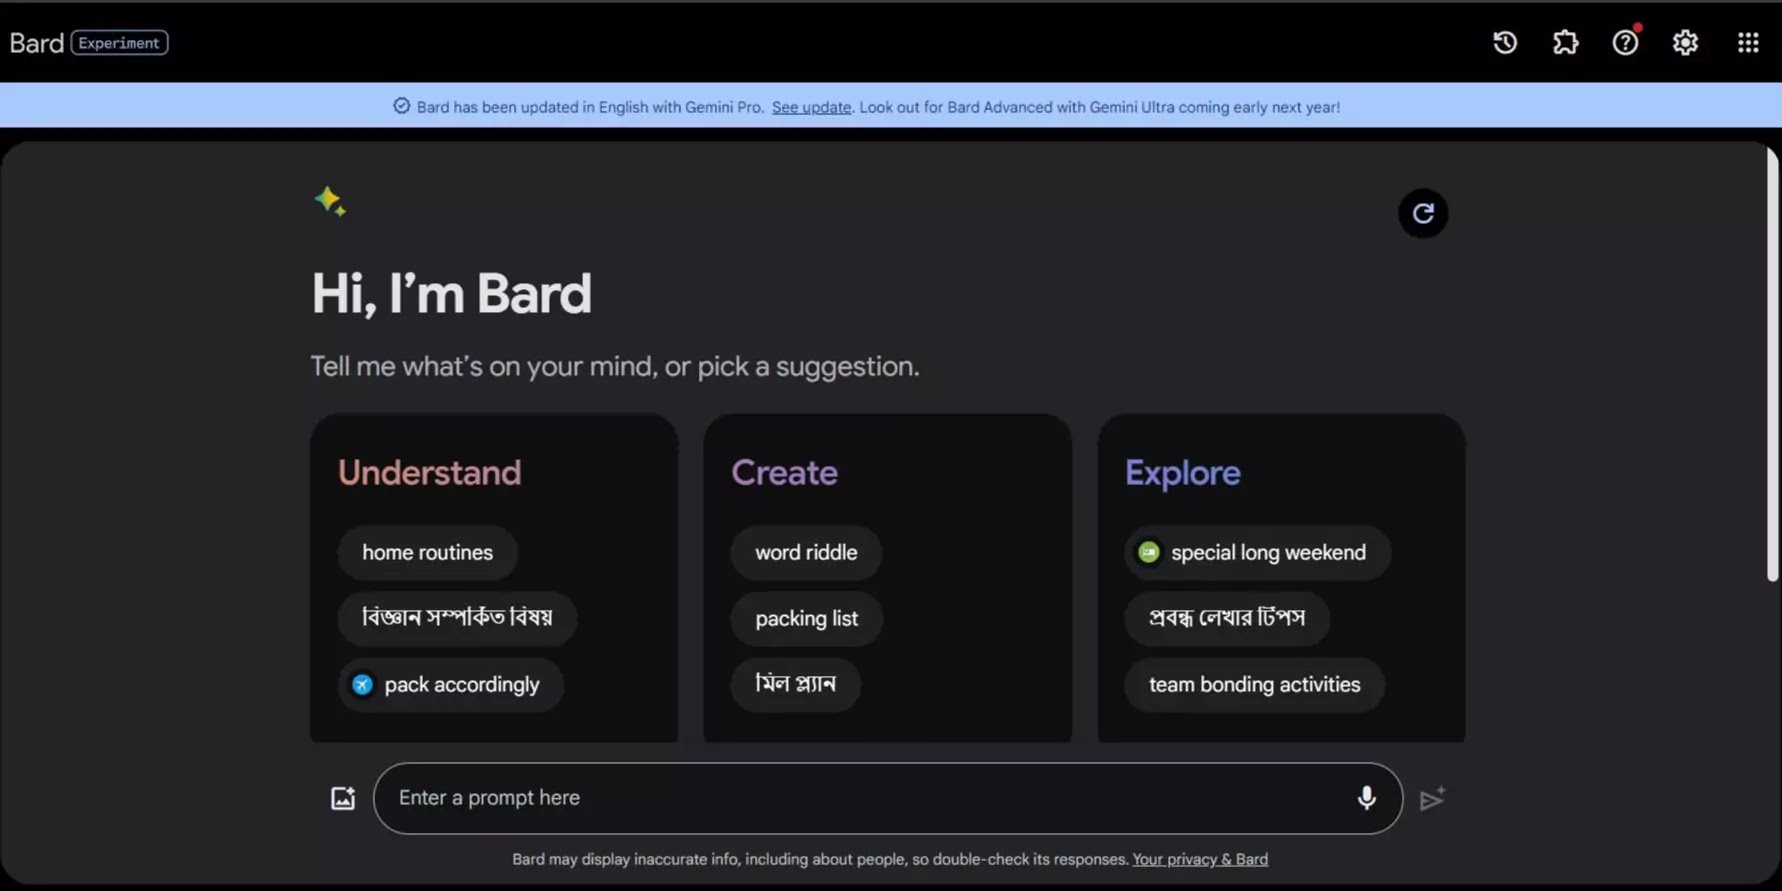Select the বিজ্ঞান সম্পর্কিত বিষয় suggestion

457,618
